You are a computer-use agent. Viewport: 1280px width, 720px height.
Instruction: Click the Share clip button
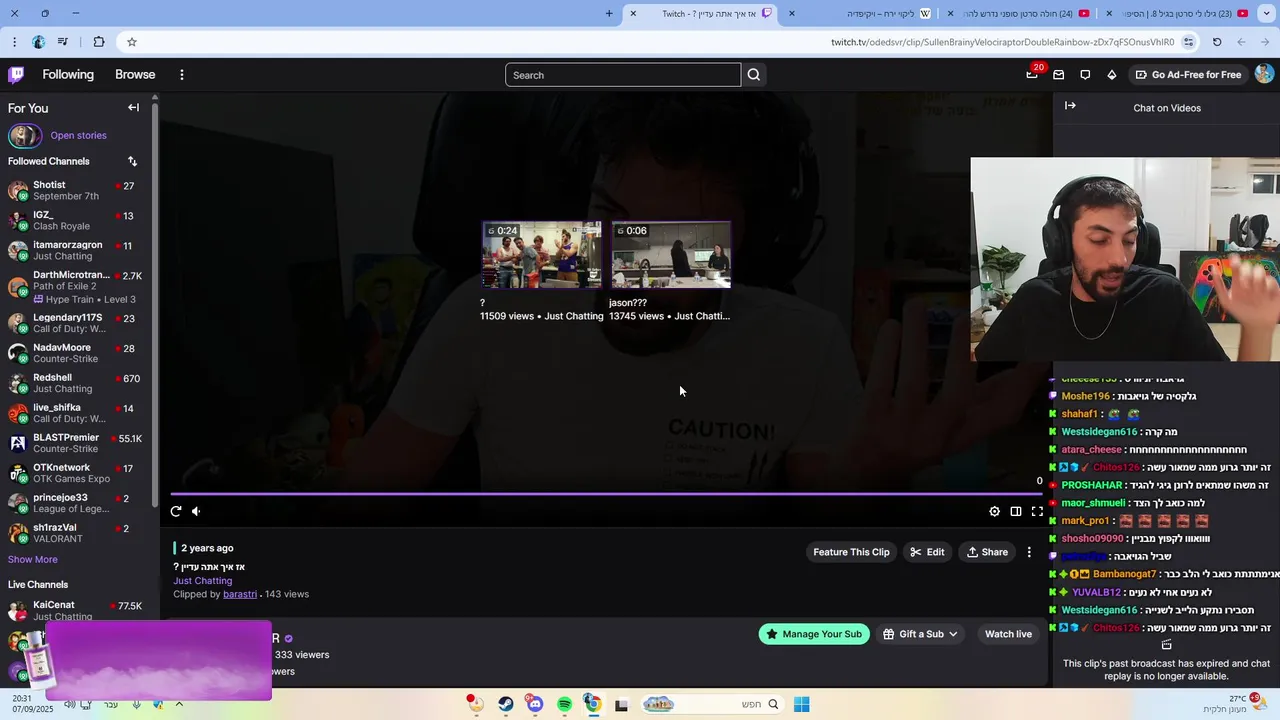(987, 552)
